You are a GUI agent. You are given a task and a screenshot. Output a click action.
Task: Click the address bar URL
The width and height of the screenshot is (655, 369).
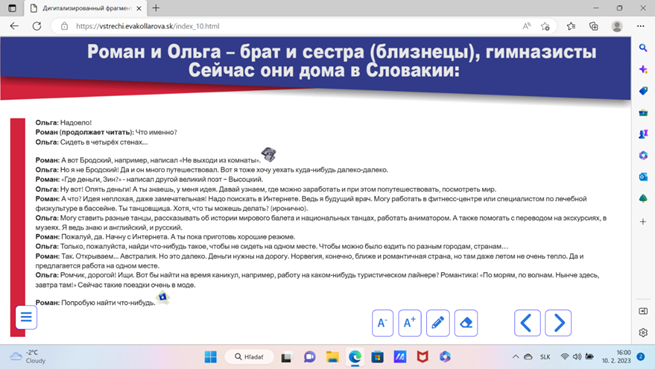click(x=147, y=26)
